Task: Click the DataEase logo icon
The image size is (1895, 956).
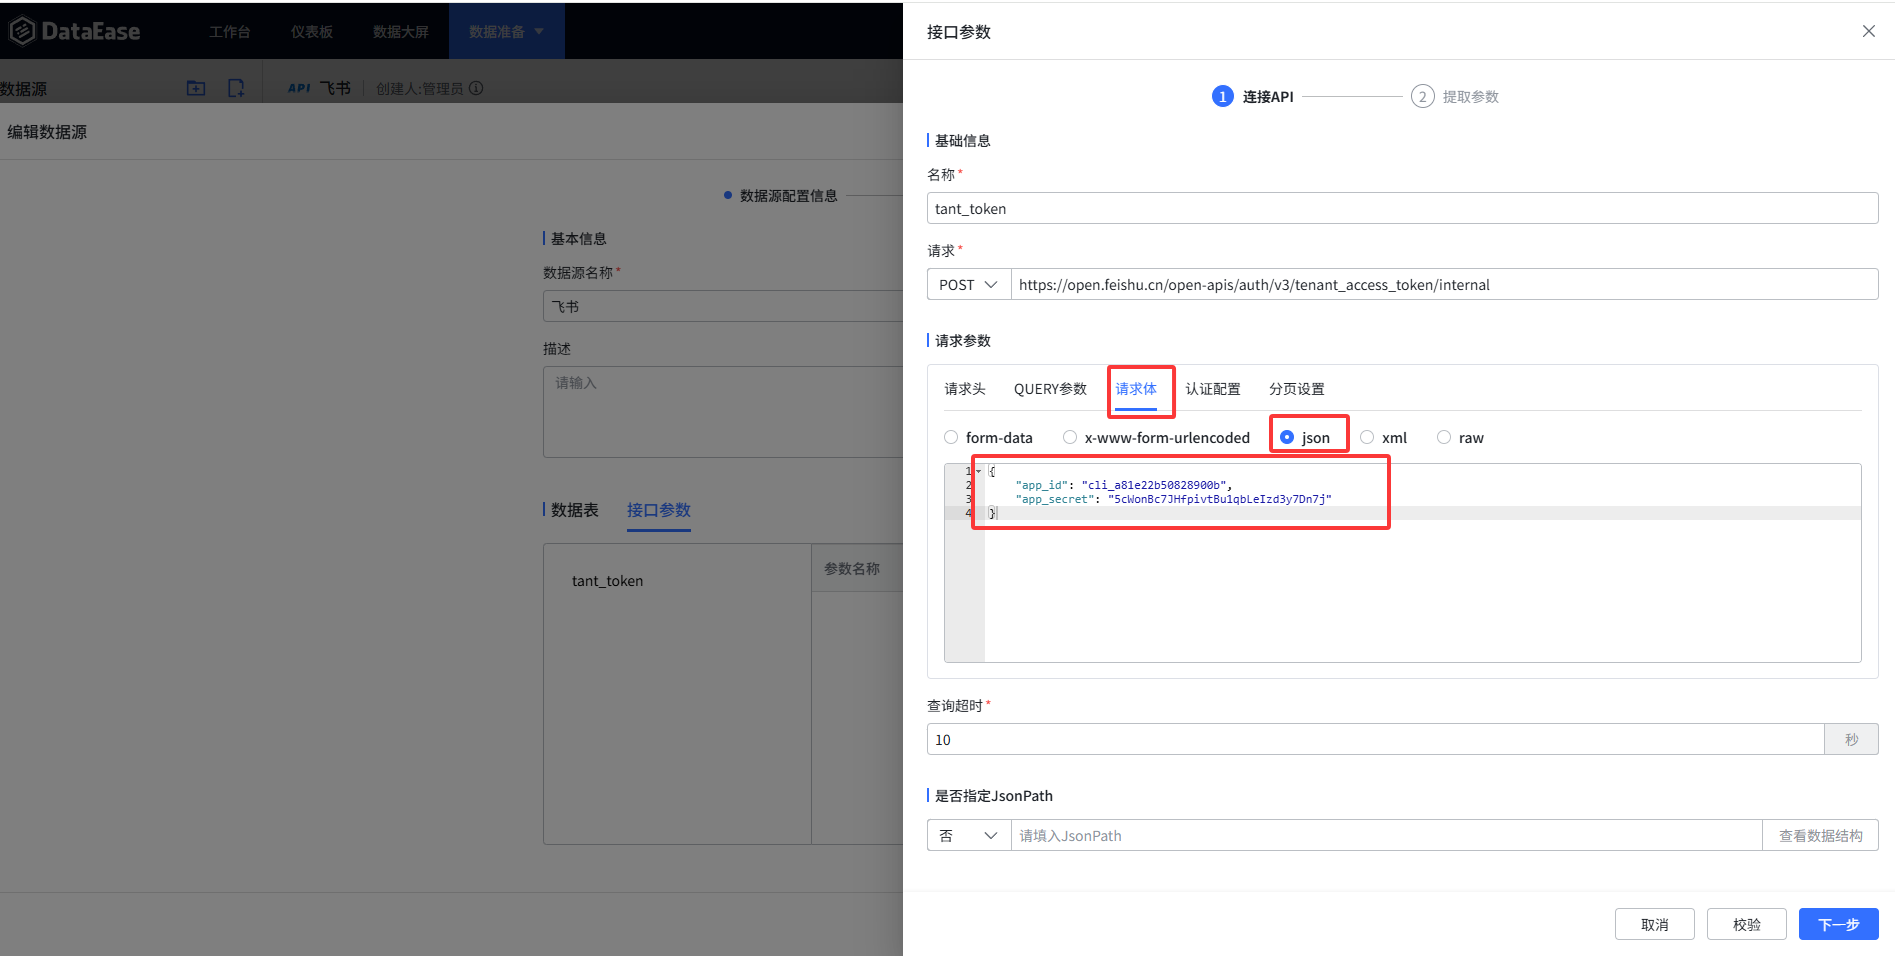Action: click(x=21, y=31)
